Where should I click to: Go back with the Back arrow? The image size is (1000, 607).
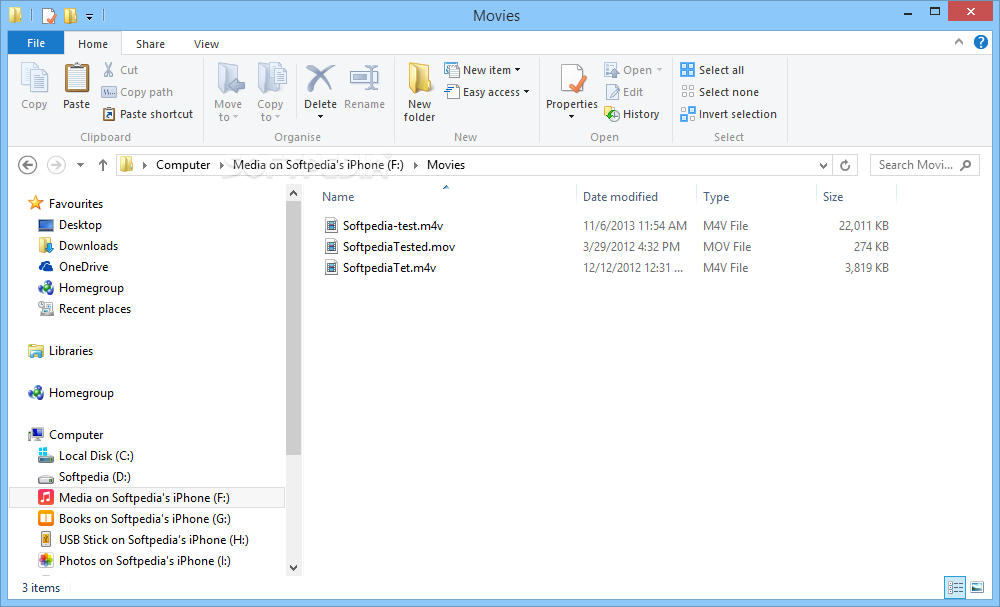(x=27, y=165)
